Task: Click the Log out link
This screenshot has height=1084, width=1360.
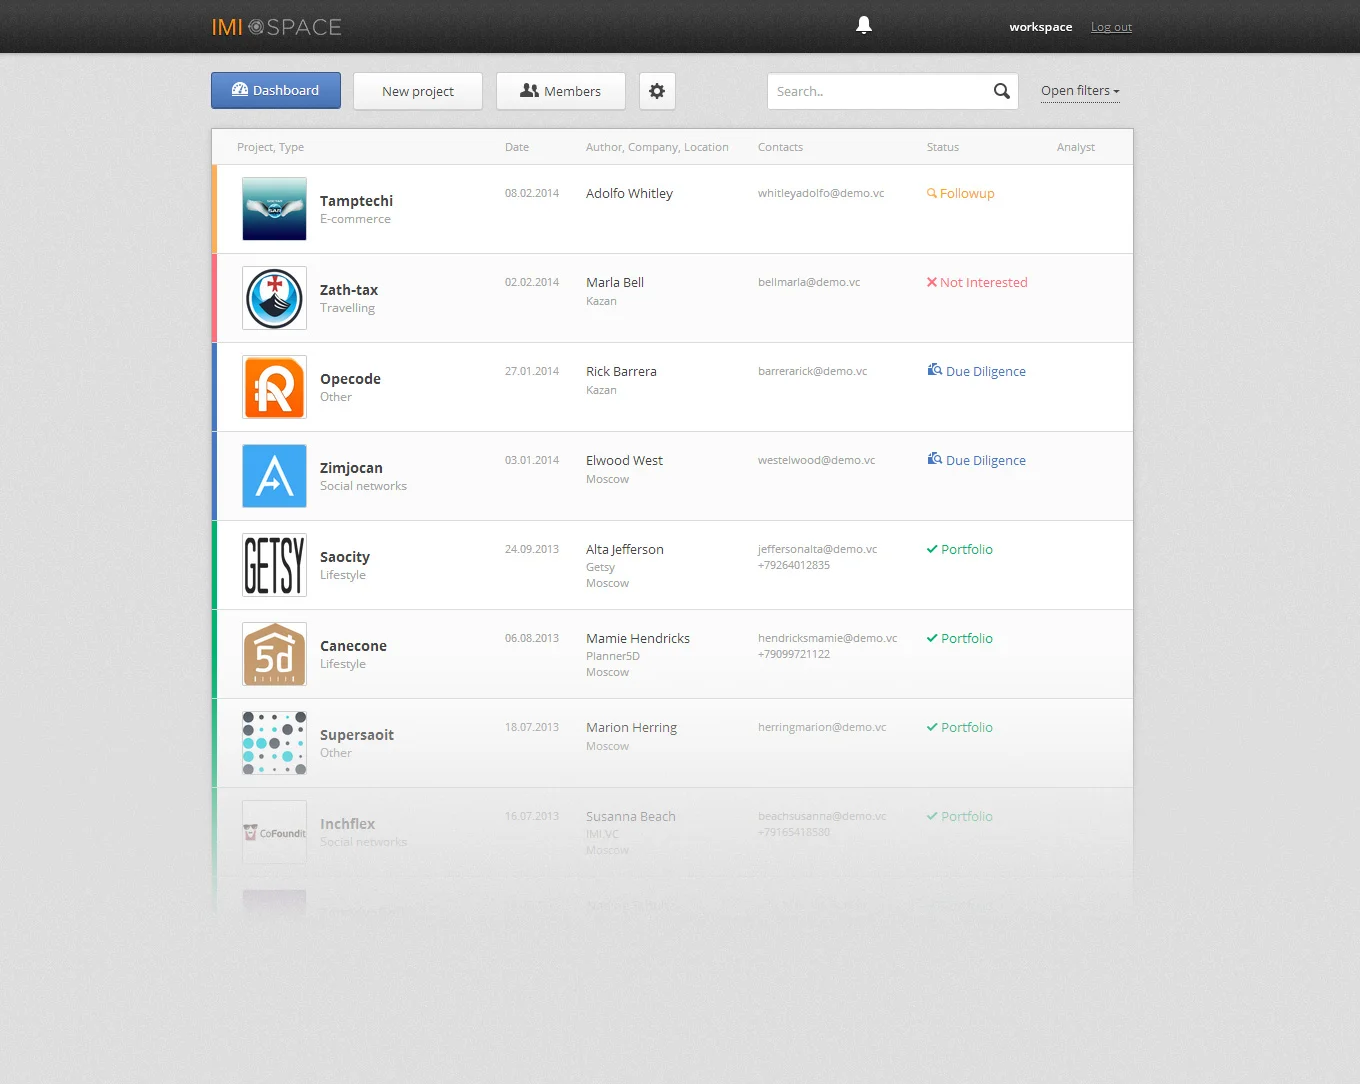Action: (x=1110, y=27)
